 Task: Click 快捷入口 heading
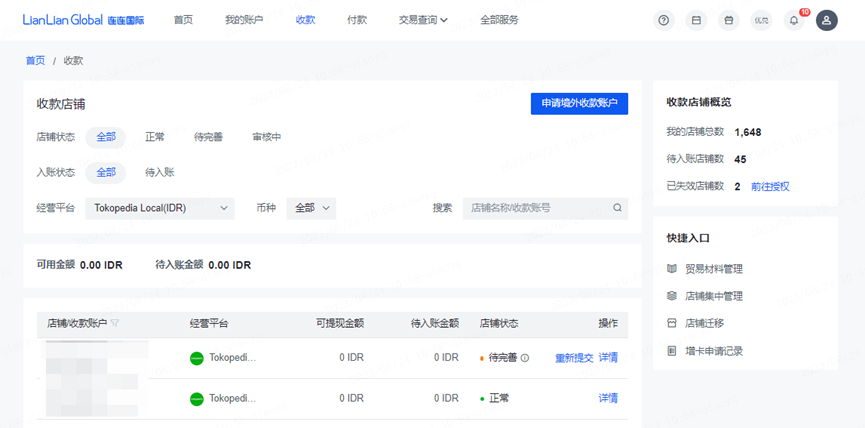(688, 239)
